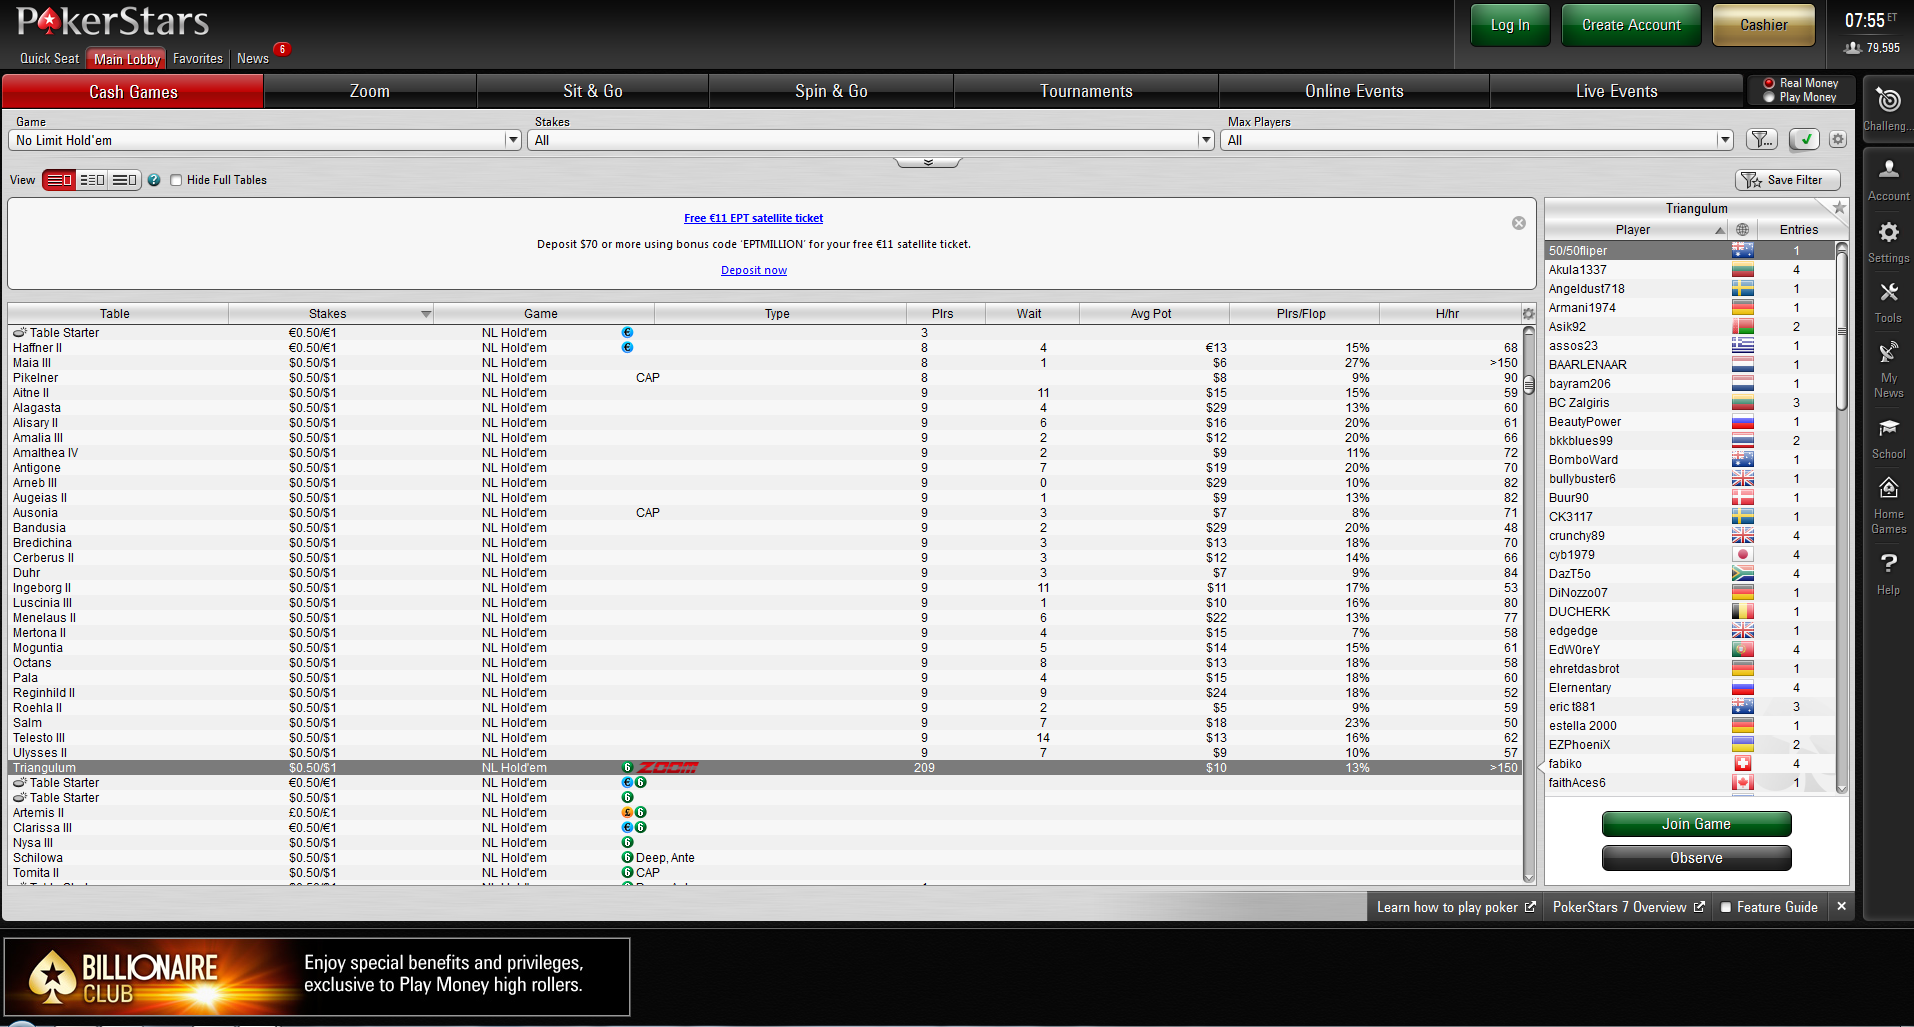Viewport: 1914px width, 1027px height.
Task: Open the Learn how to play poker link
Action: (x=1456, y=907)
